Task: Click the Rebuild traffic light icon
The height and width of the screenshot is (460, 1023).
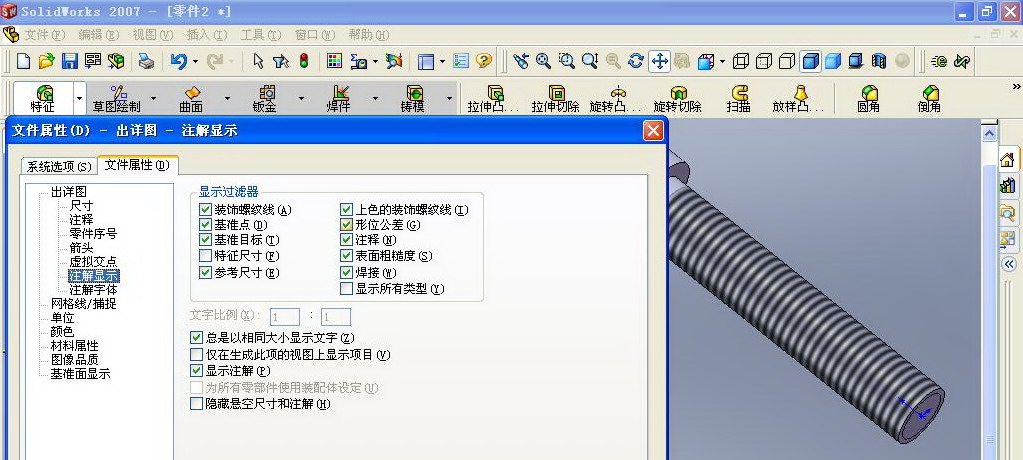Action: click(304, 61)
